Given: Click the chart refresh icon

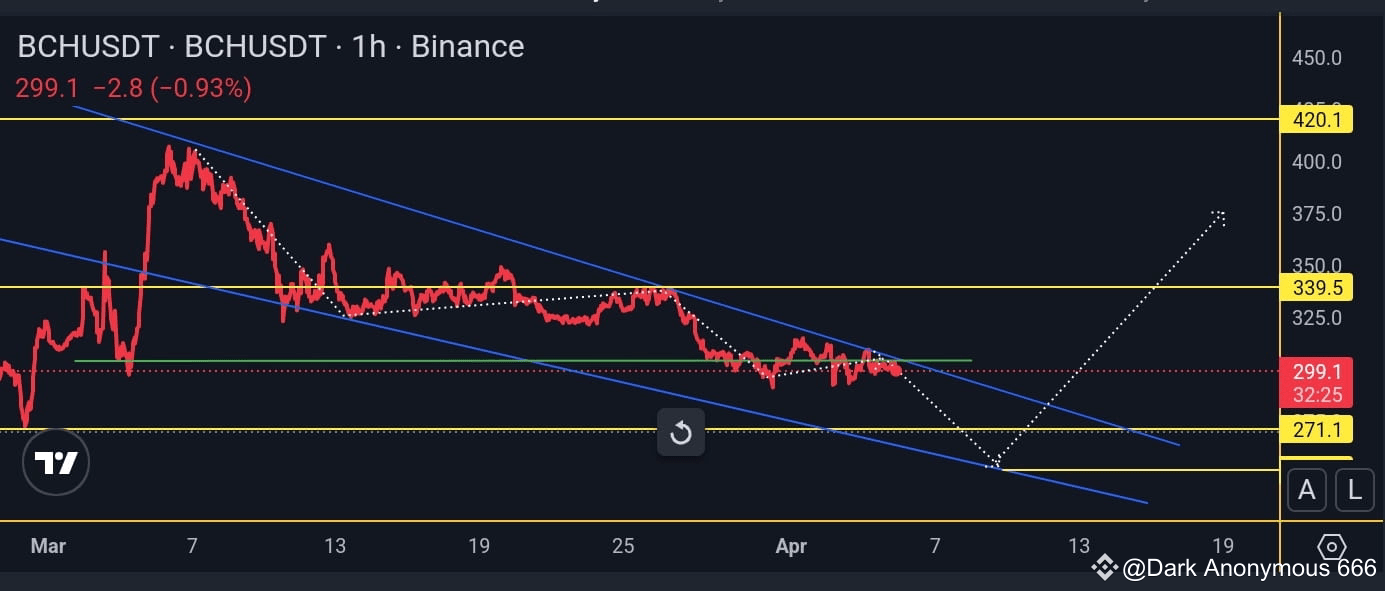Looking at the screenshot, I should pyautogui.click(x=681, y=433).
